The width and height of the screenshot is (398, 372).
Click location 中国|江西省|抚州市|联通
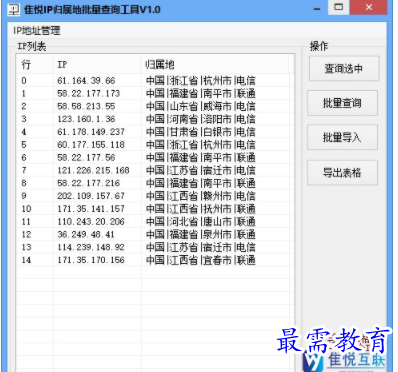[x=201, y=209]
